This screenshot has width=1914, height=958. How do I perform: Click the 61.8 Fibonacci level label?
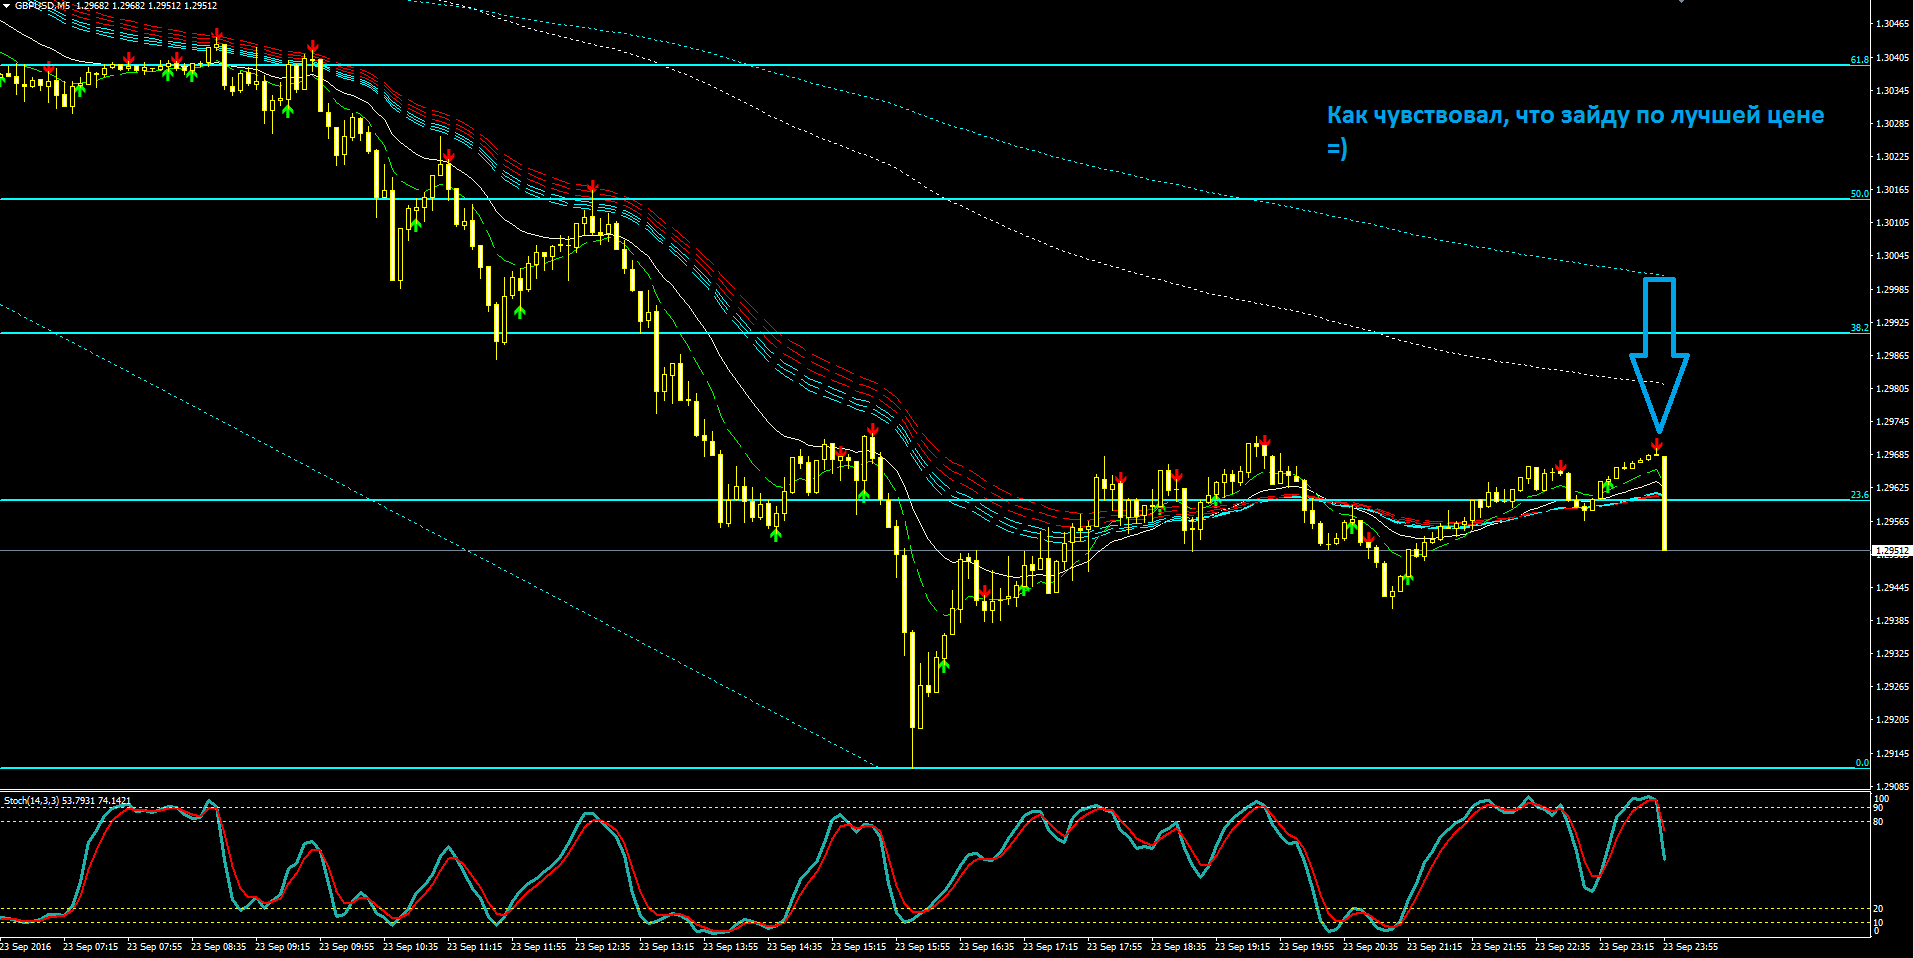[x=1859, y=60]
